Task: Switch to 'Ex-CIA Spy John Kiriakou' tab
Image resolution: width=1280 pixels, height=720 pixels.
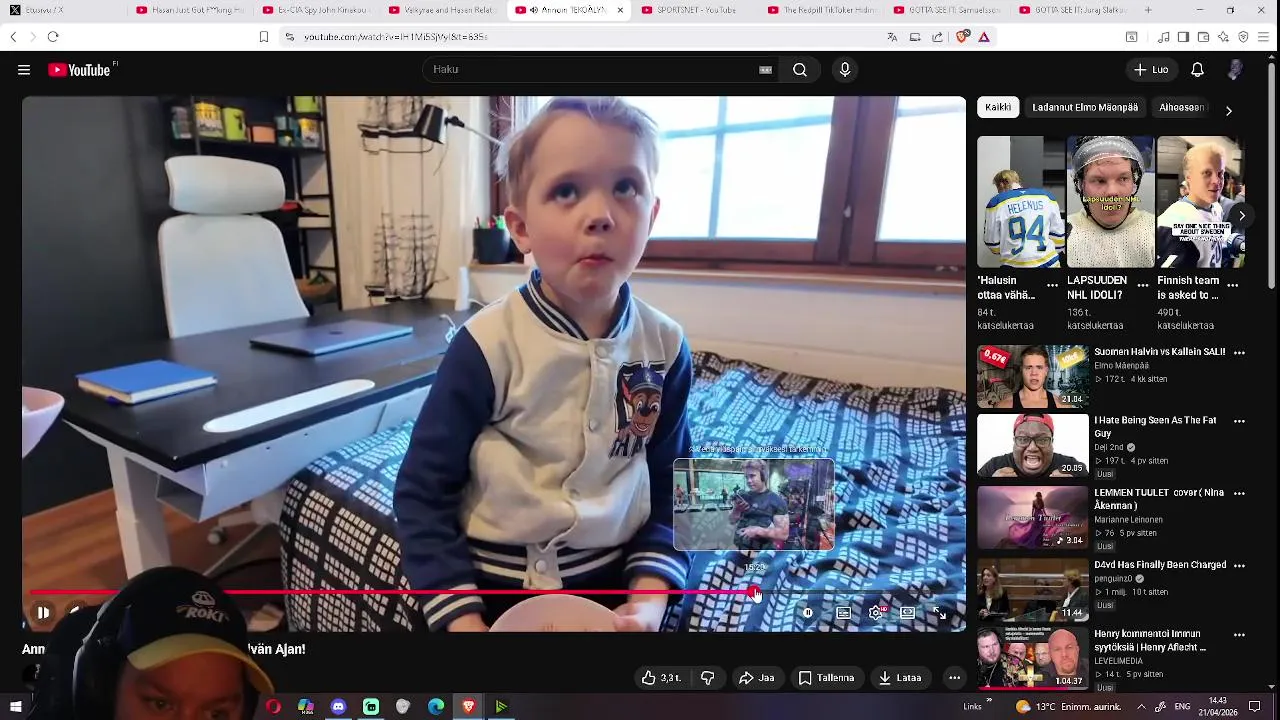Action: pos(316,10)
